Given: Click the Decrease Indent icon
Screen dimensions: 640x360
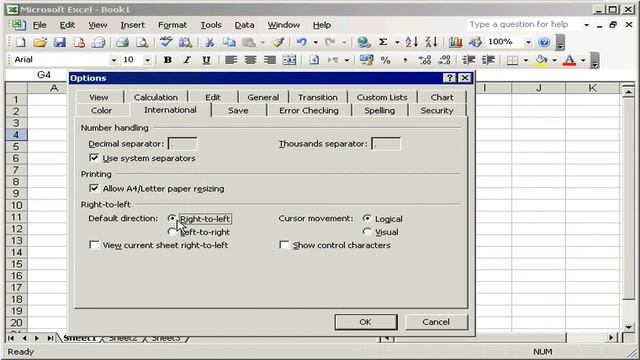Looking at the screenshot, I should coord(469,60).
